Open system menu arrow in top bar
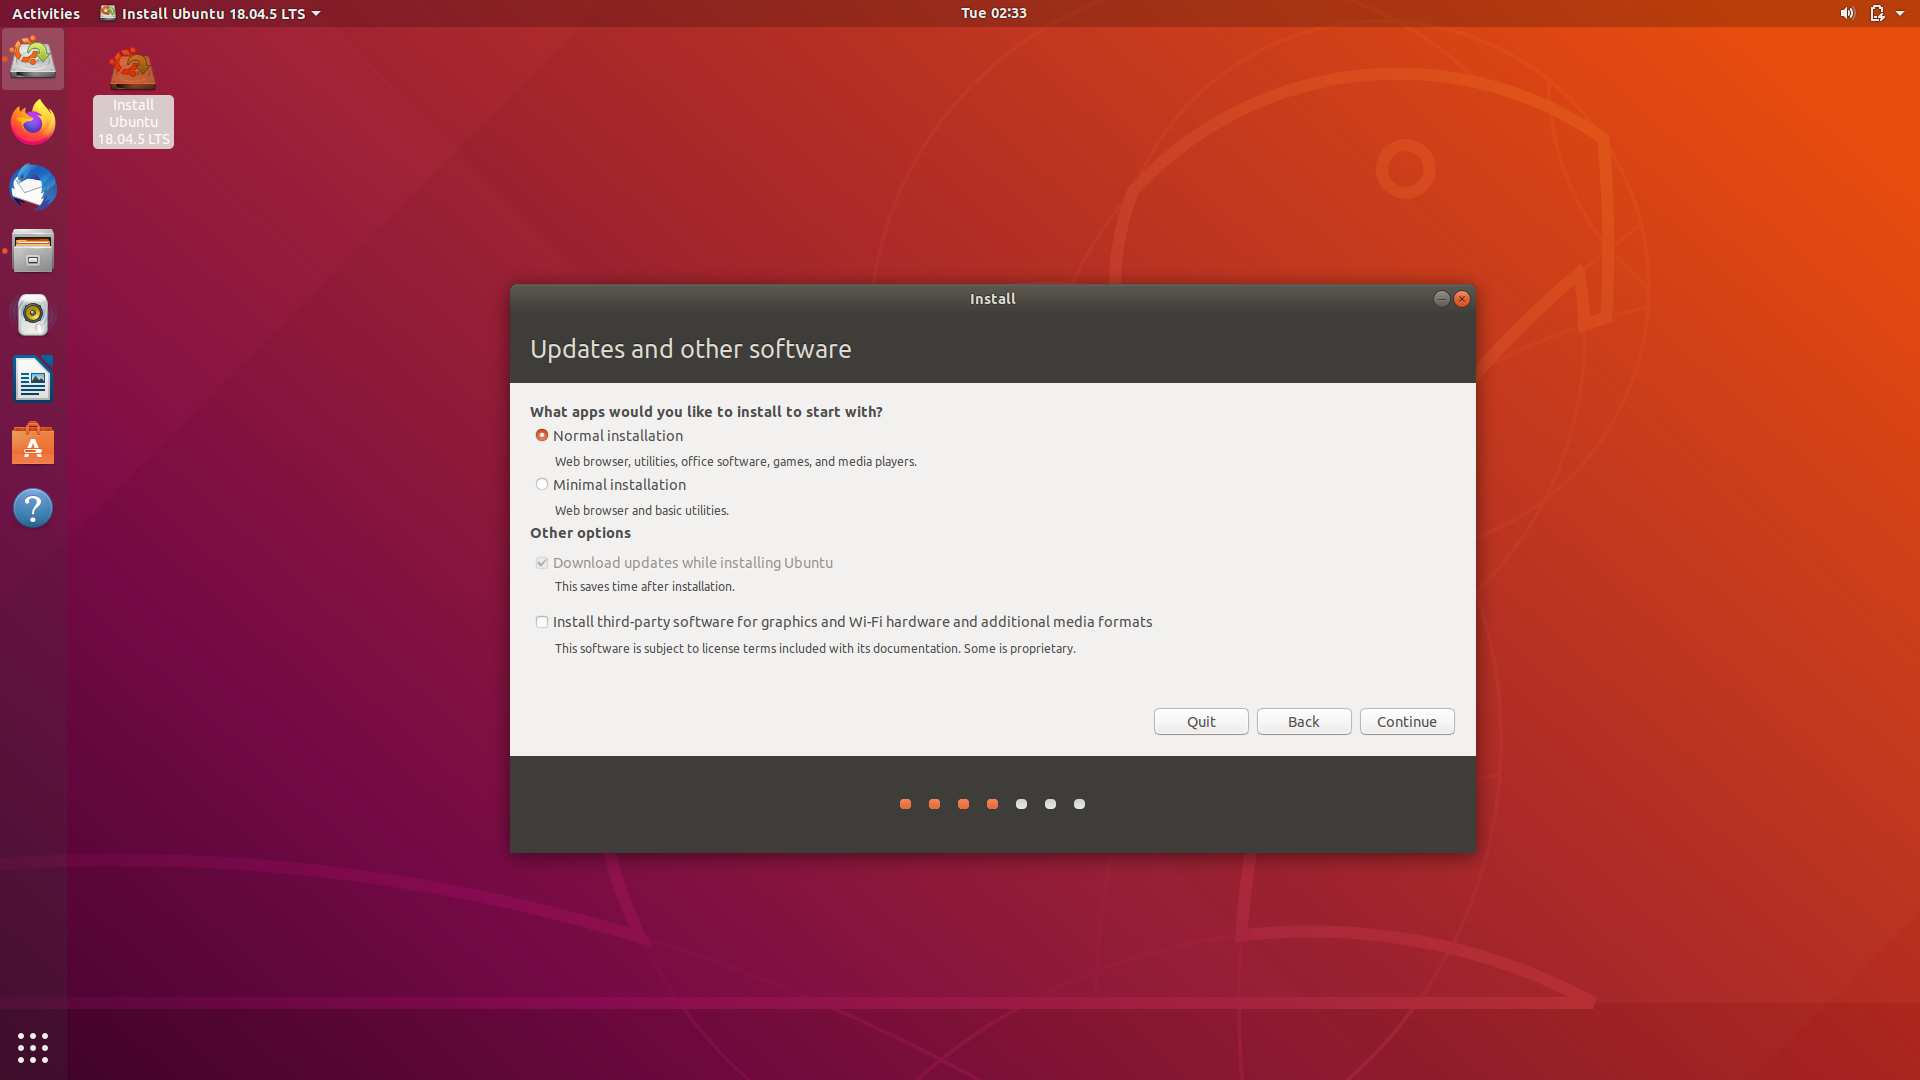This screenshot has width=1920, height=1080. pos(1899,13)
